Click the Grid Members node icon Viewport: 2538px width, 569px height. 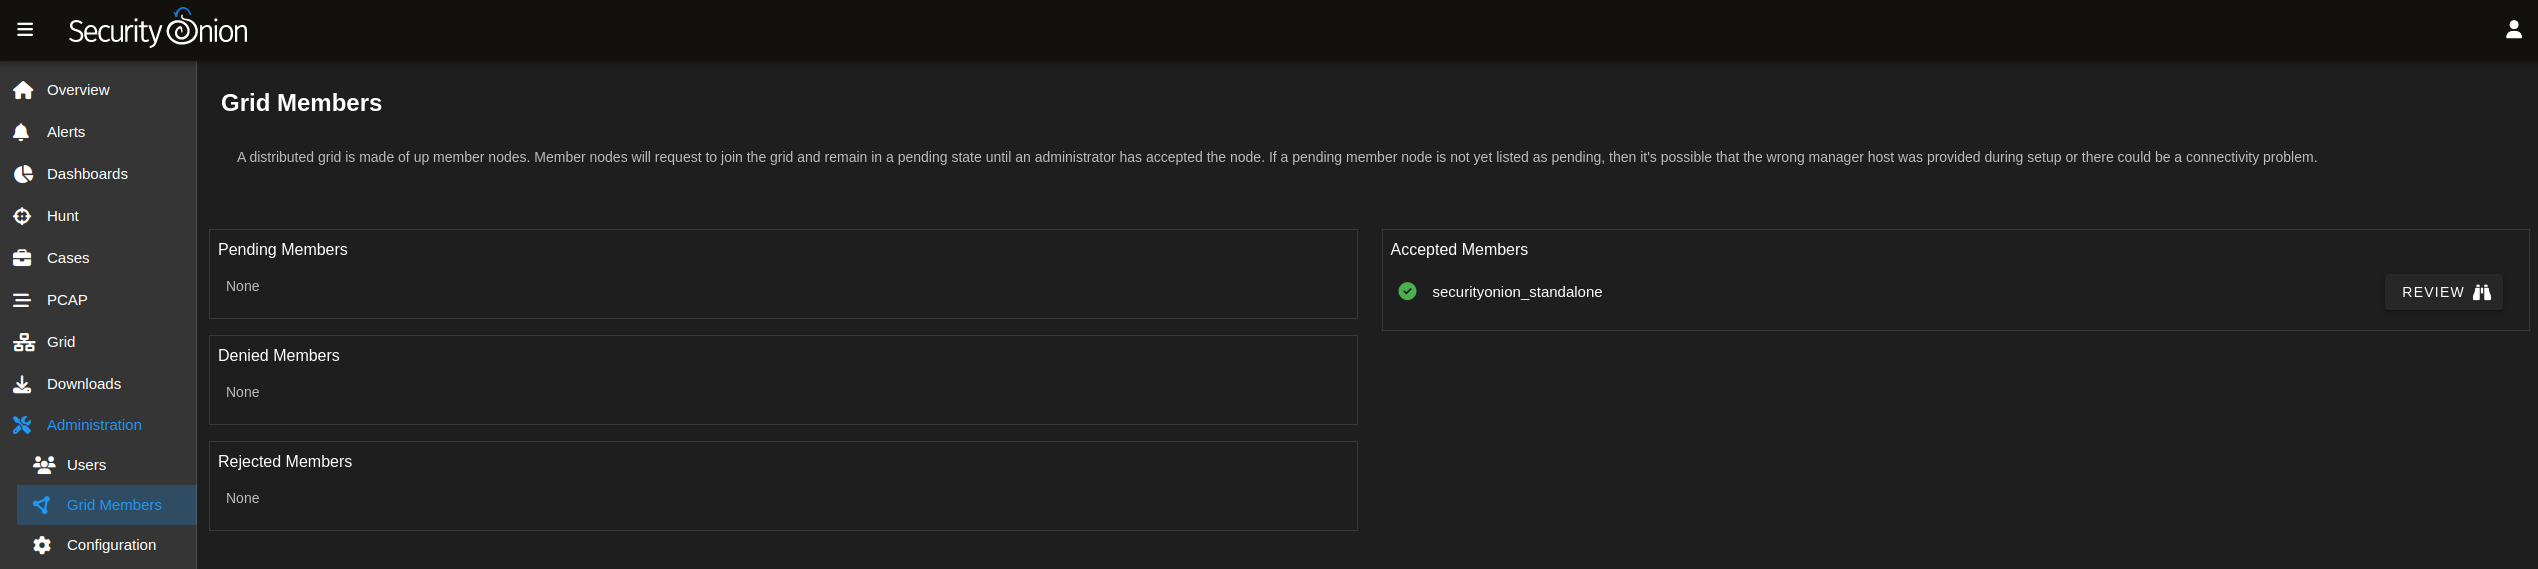click(41, 505)
